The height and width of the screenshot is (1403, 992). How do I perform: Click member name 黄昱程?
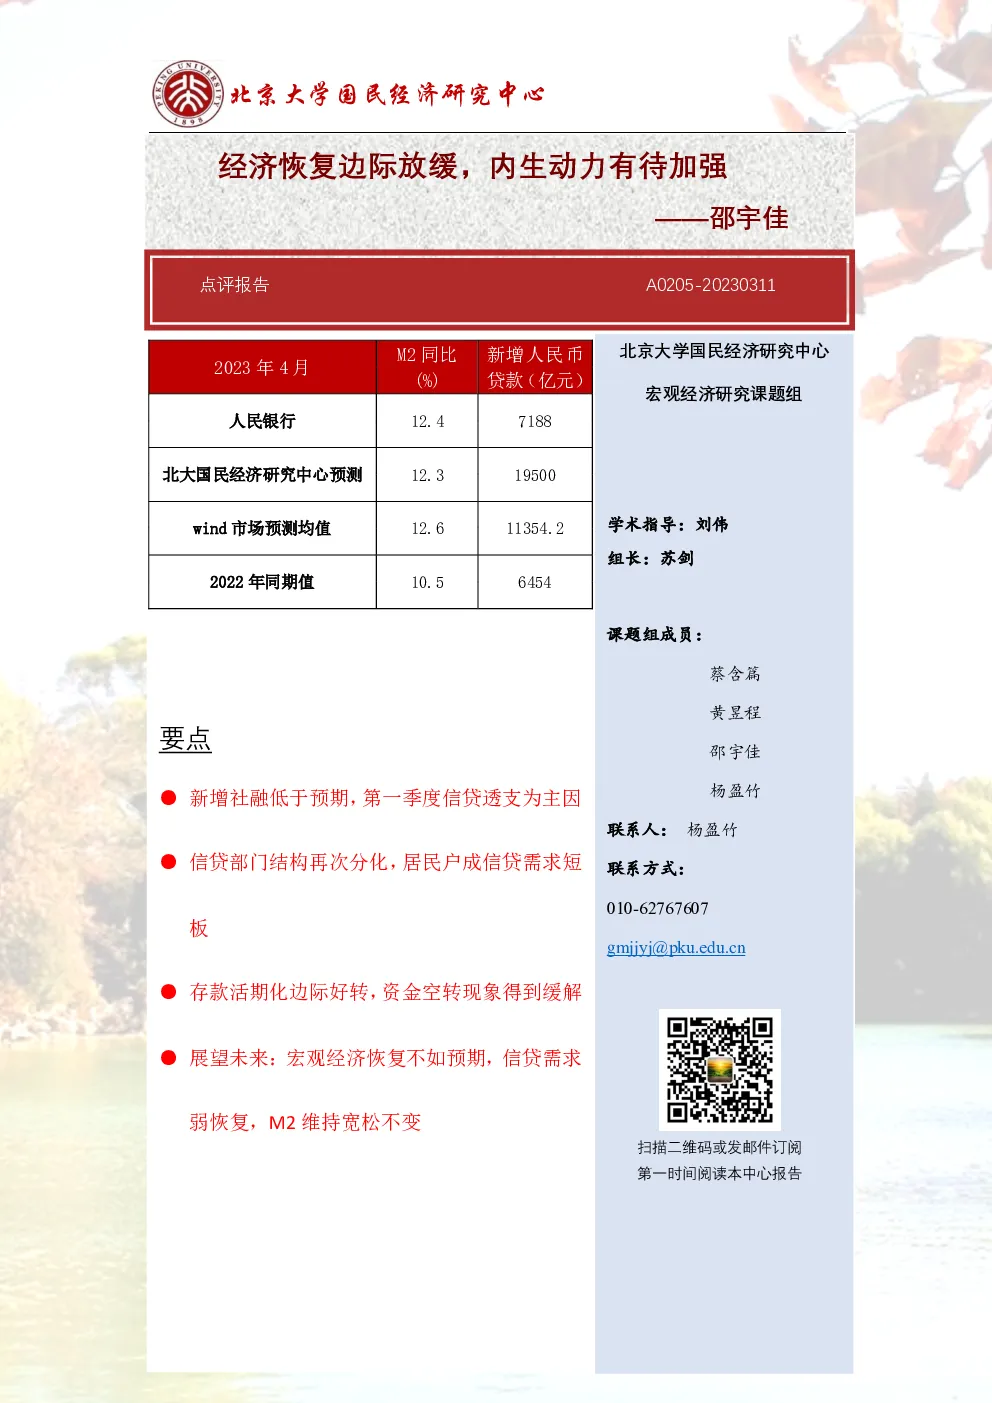(735, 713)
